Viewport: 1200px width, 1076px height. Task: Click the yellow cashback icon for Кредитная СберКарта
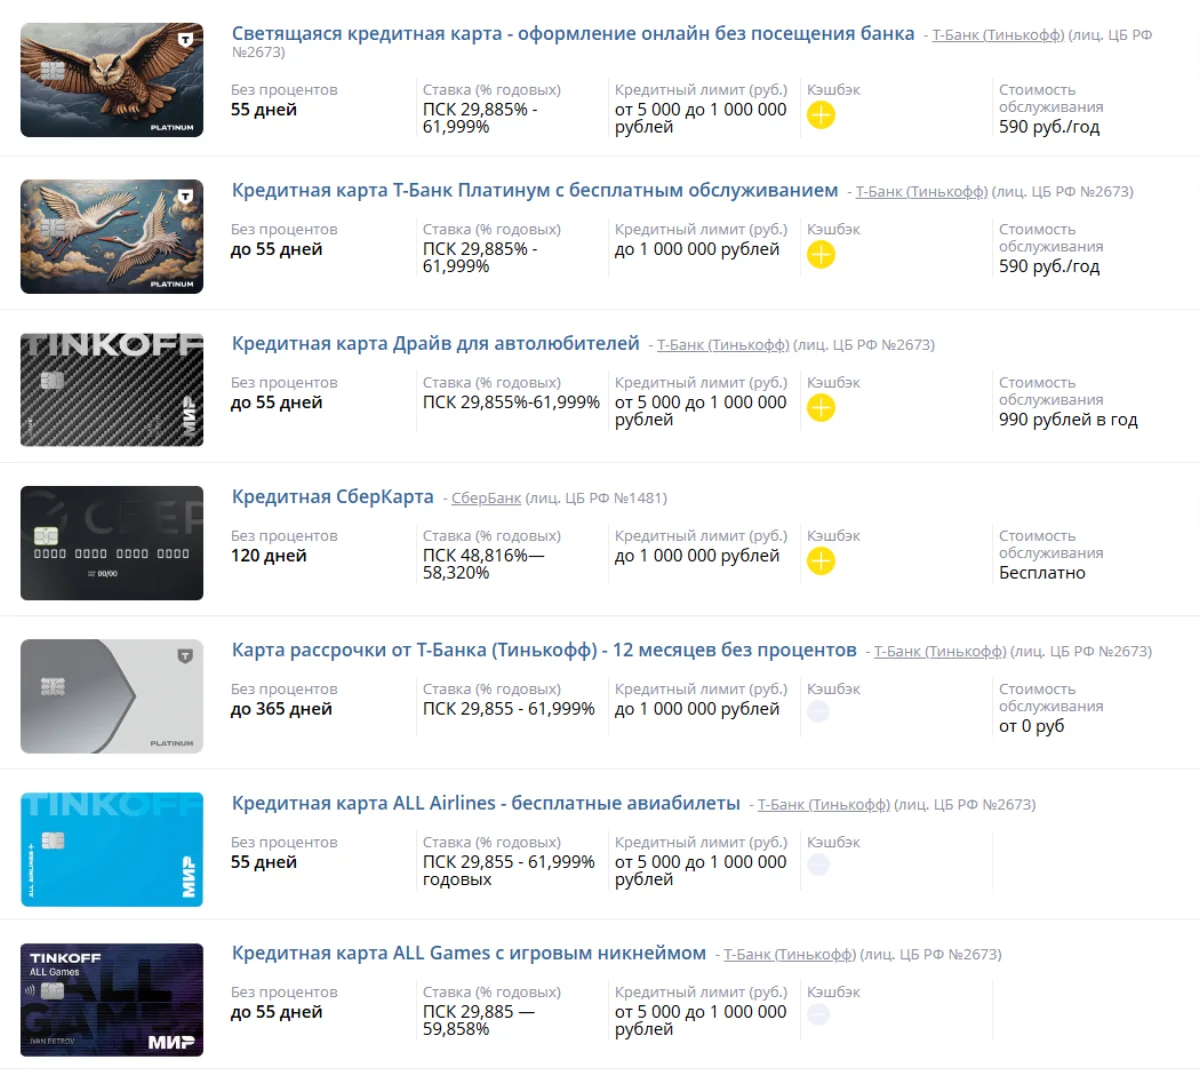coord(821,561)
